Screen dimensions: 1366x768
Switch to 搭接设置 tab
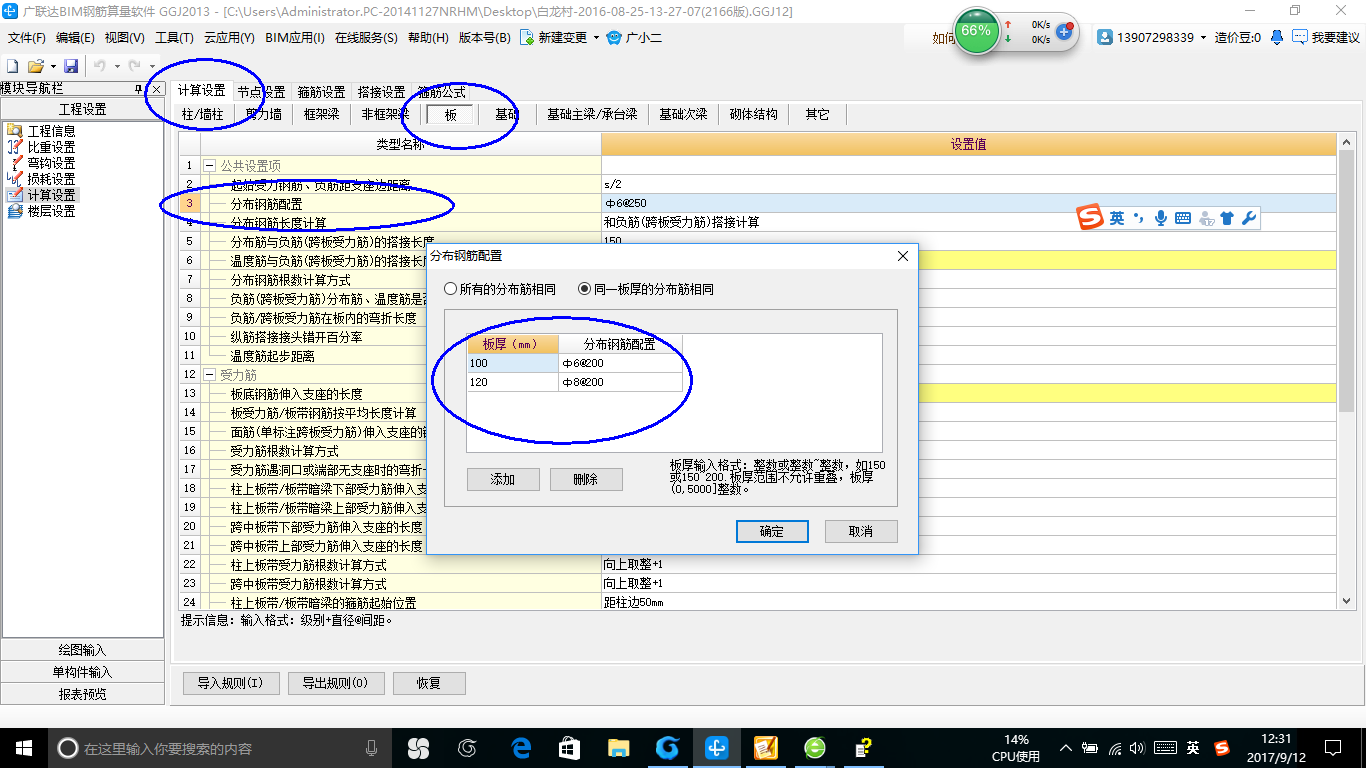[381, 92]
